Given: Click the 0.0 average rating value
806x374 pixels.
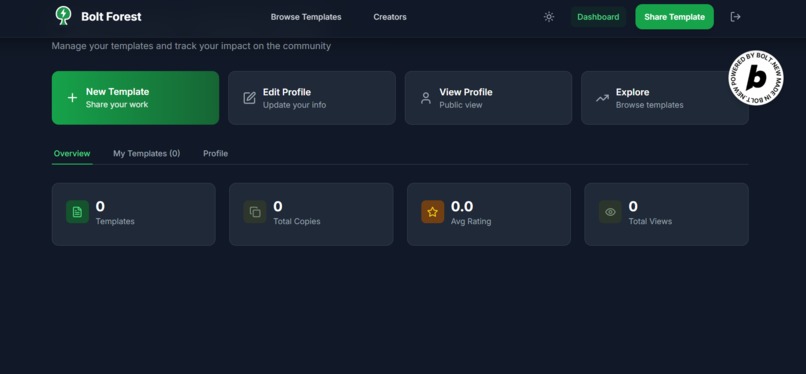Looking at the screenshot, I should (x=462, y=207).
